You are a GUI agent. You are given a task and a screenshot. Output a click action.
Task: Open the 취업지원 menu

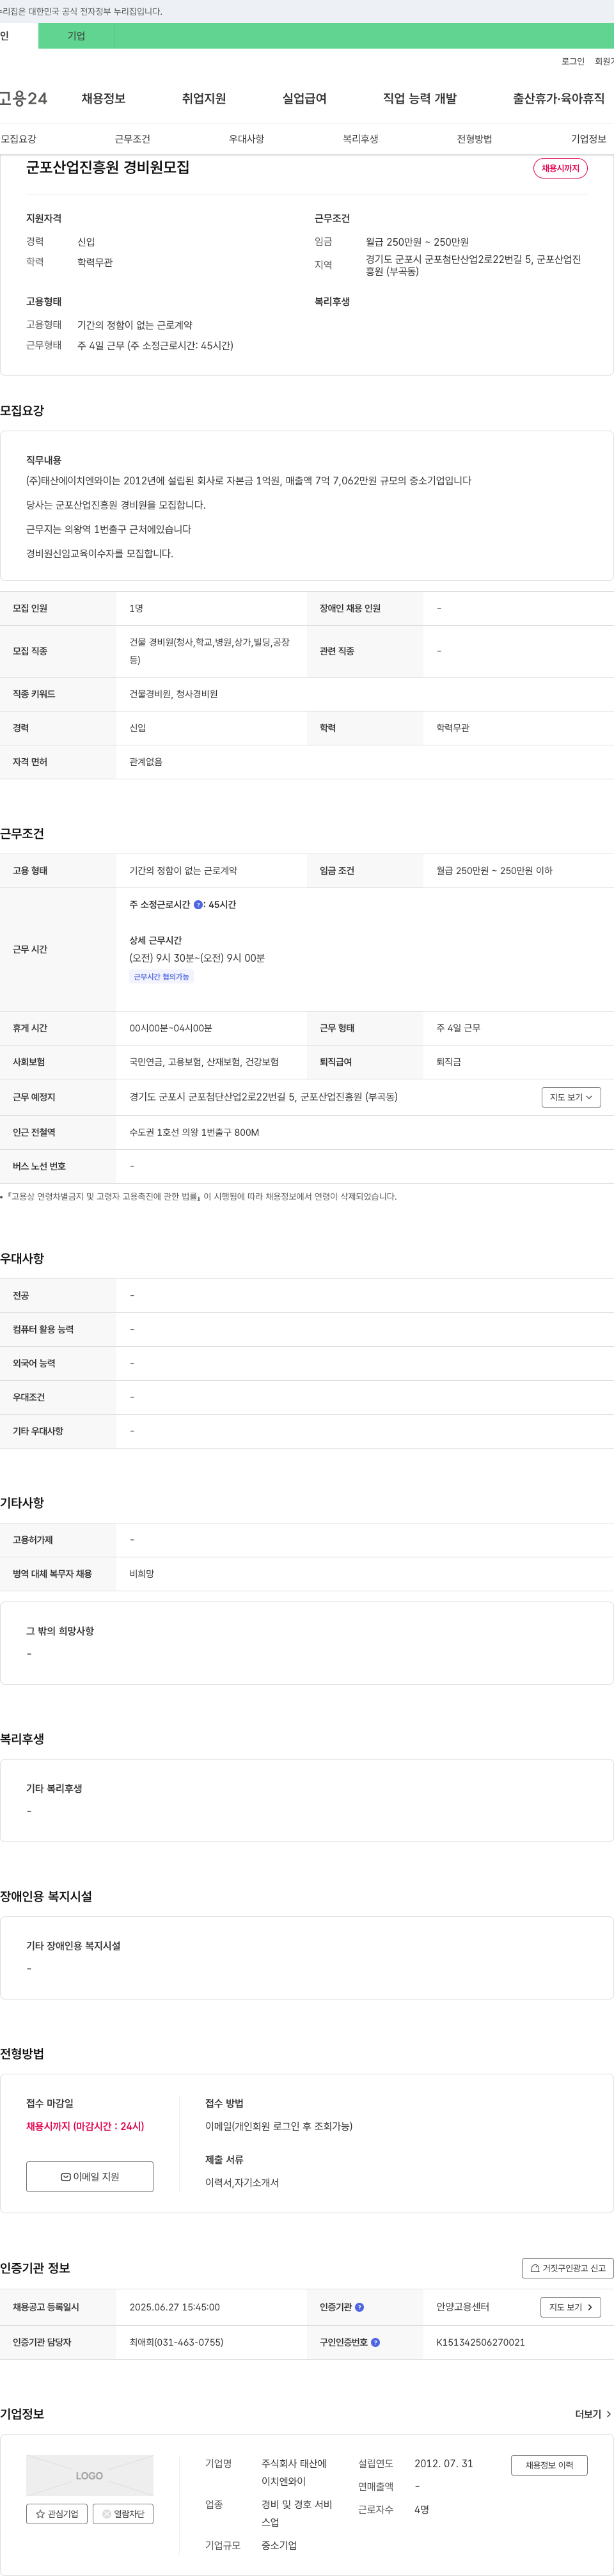coord(204,98)
